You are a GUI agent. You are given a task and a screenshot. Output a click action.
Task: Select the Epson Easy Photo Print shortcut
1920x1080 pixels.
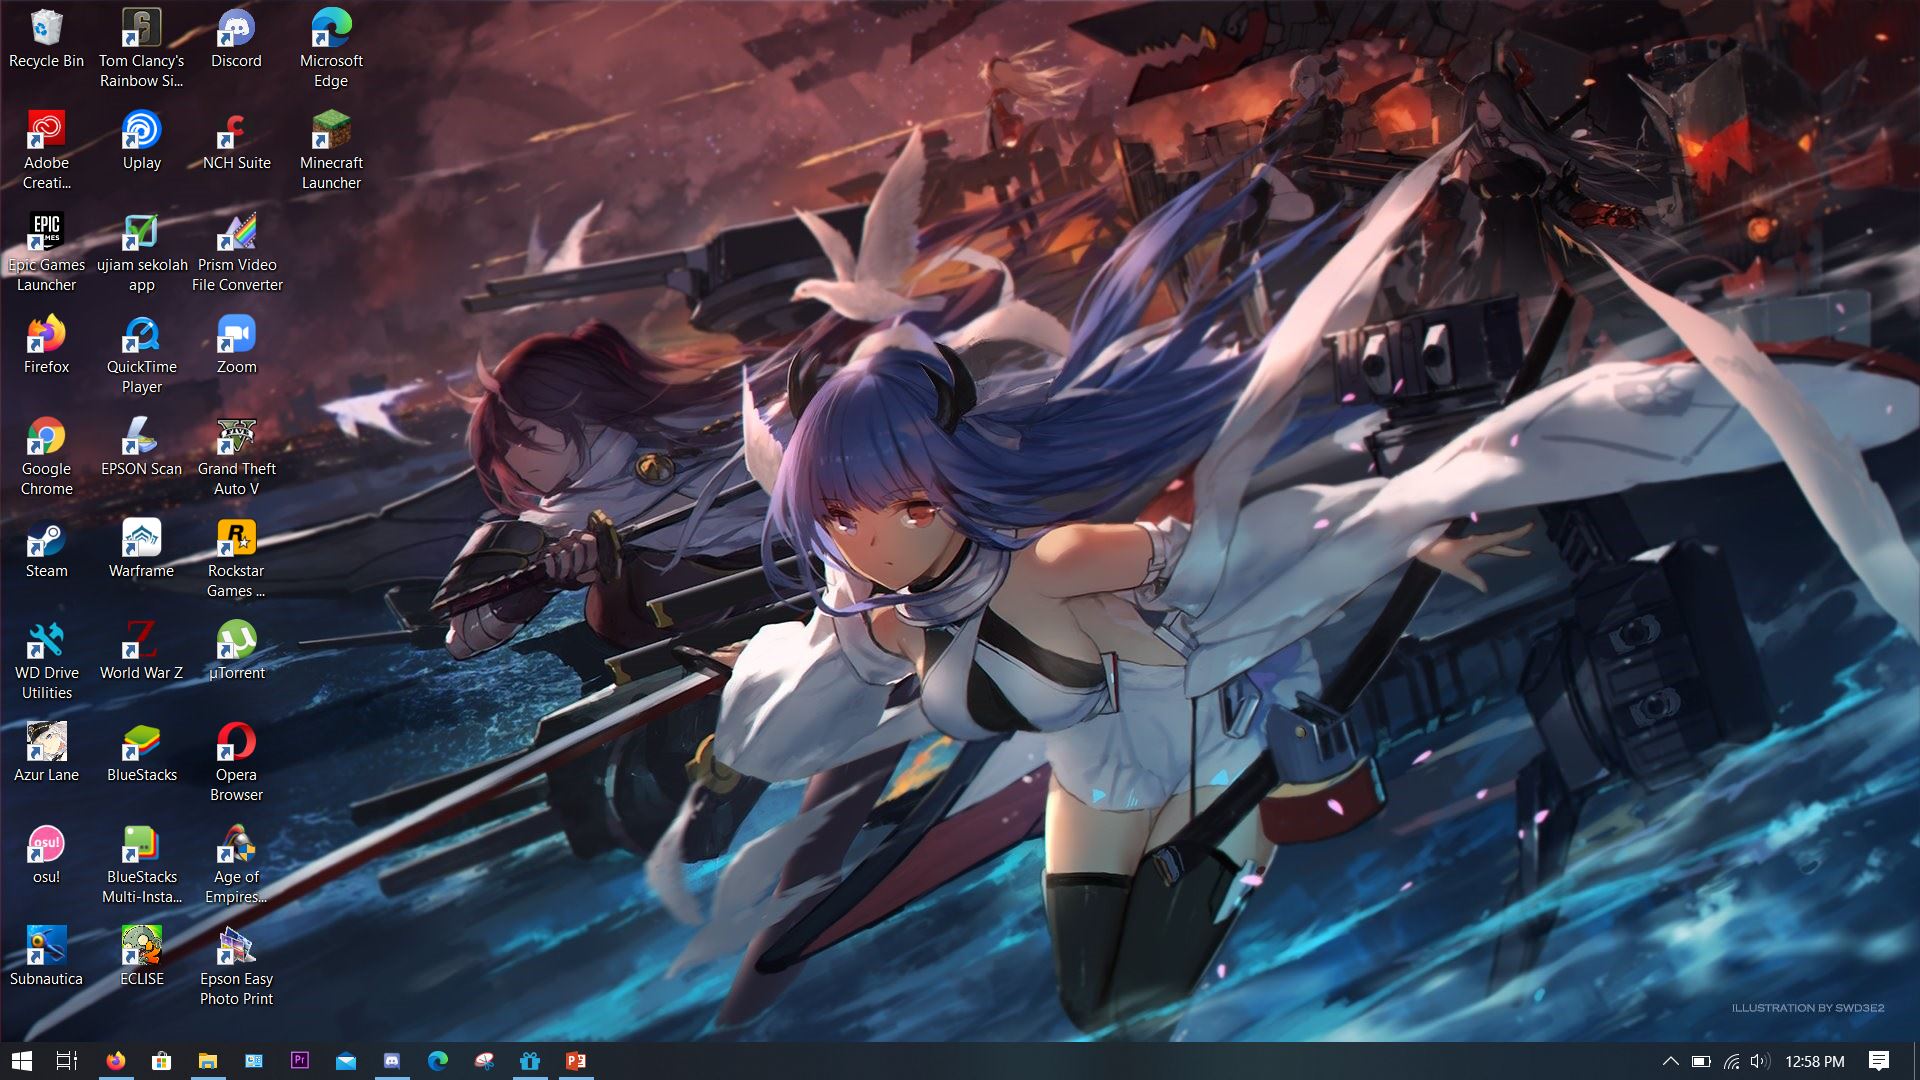pyautogui.click(x=236, y=966)
